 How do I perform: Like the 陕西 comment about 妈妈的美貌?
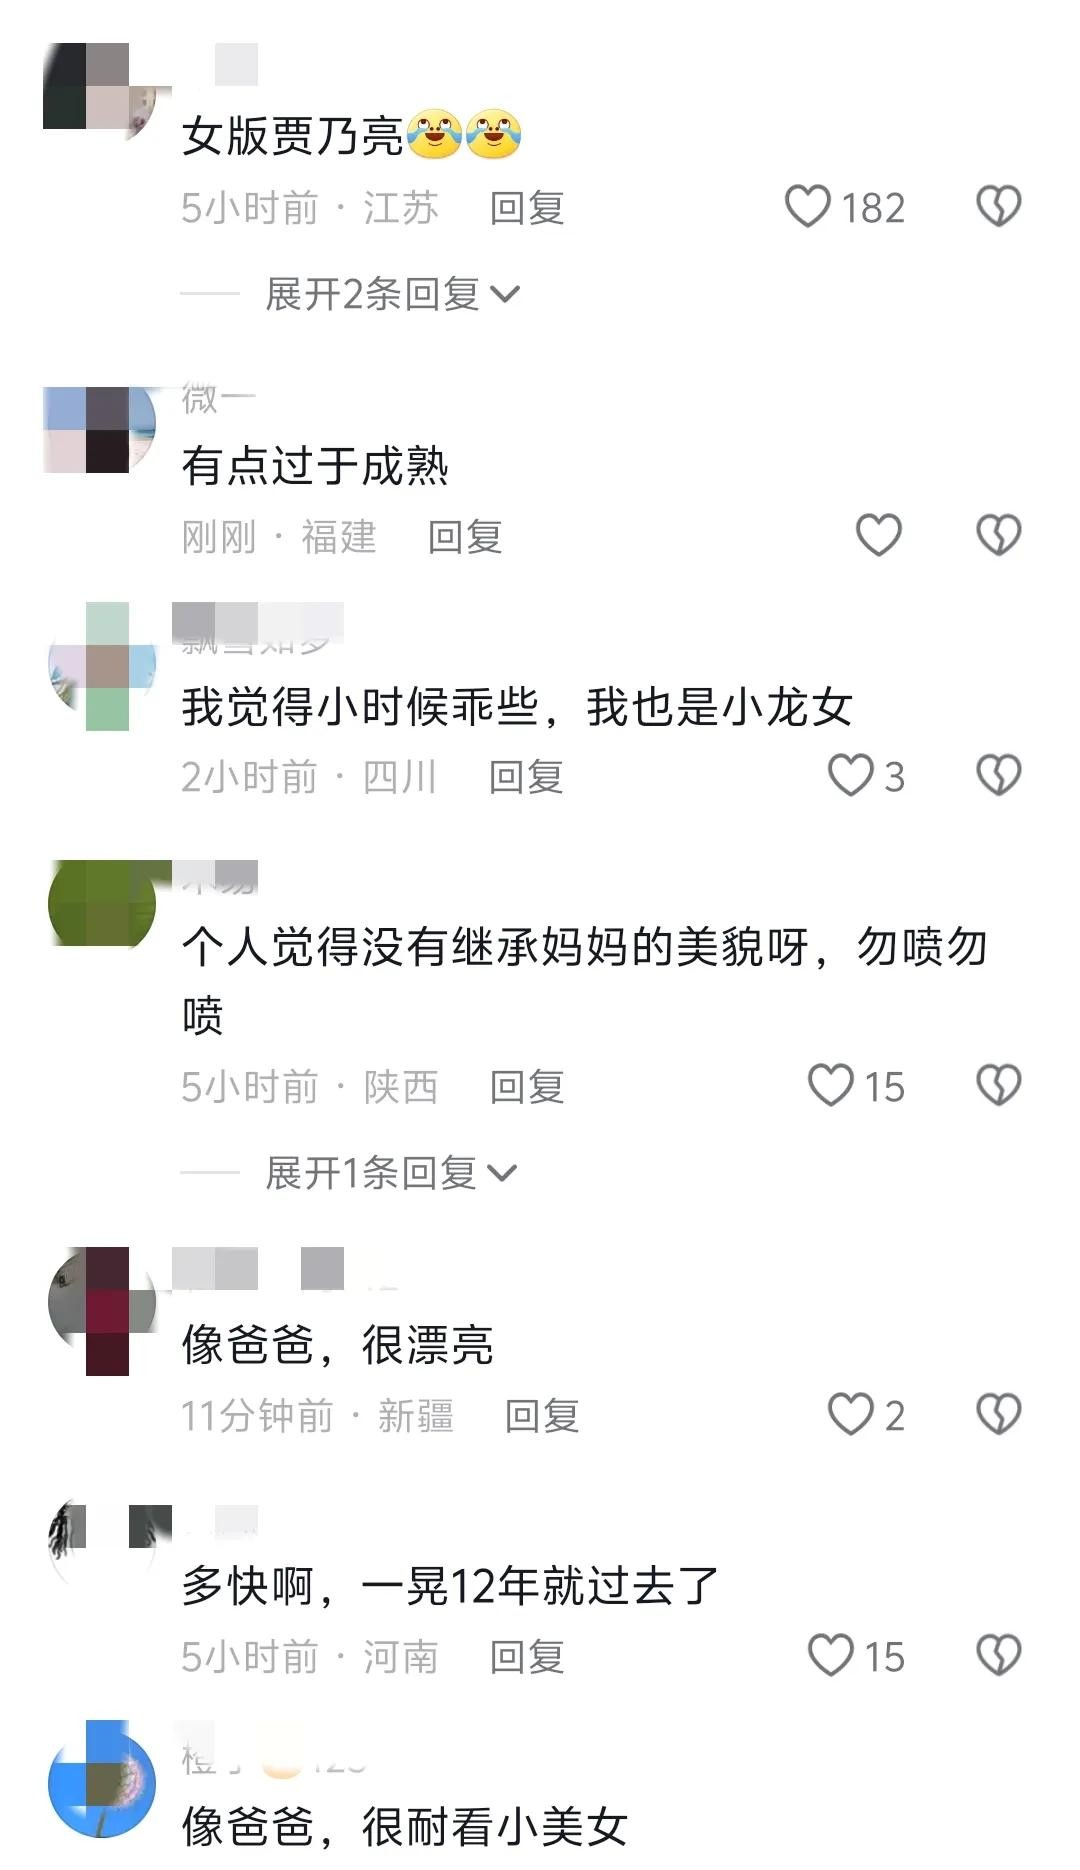[831, 1086]
